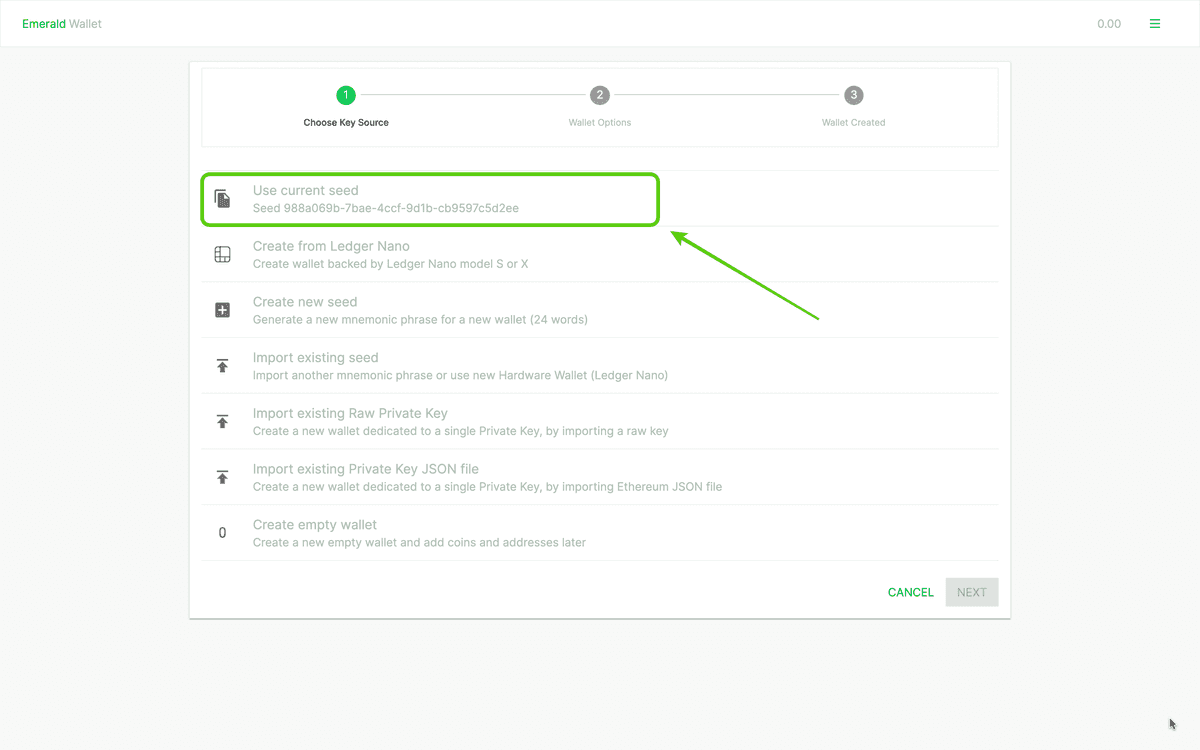
Task: Click step 3 Wallet Created indicator
Action: point(853,95)
